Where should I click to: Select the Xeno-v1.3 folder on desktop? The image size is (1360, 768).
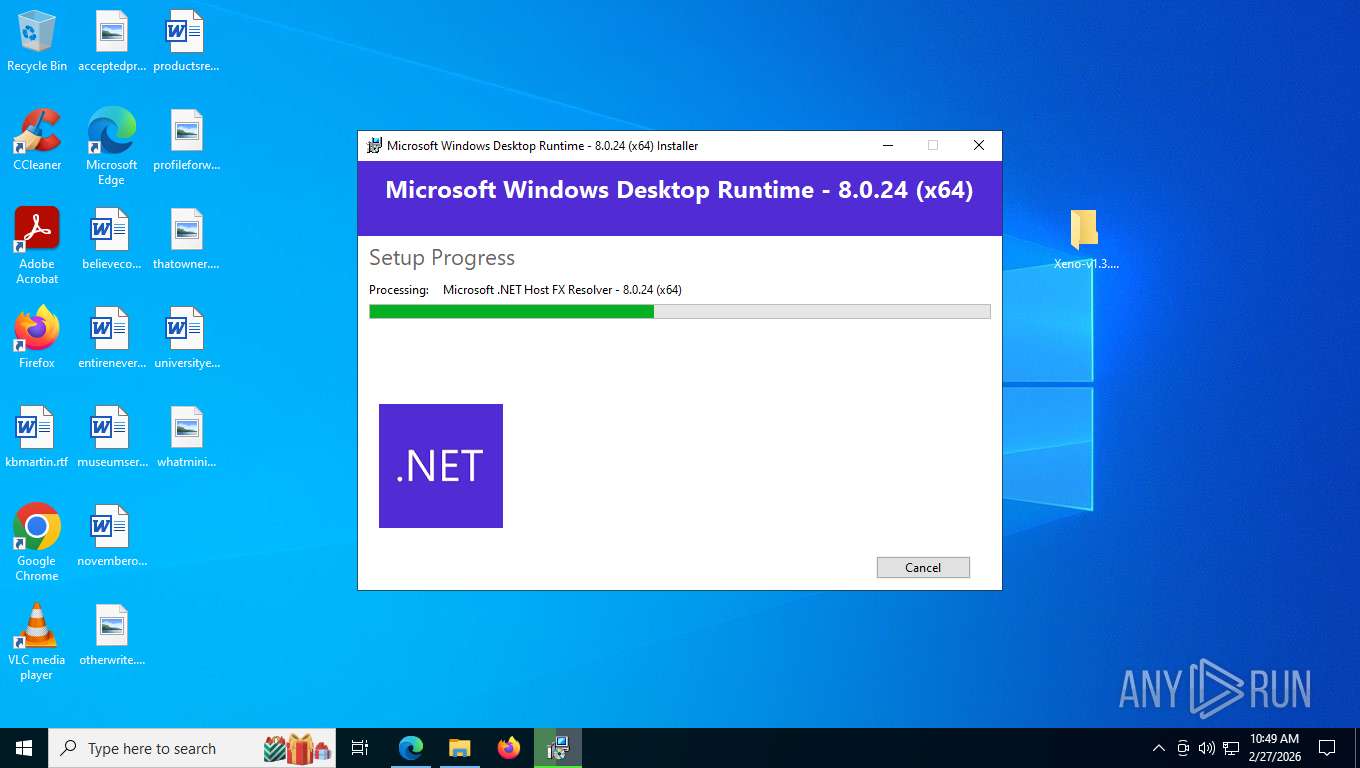coord(1085,239)
